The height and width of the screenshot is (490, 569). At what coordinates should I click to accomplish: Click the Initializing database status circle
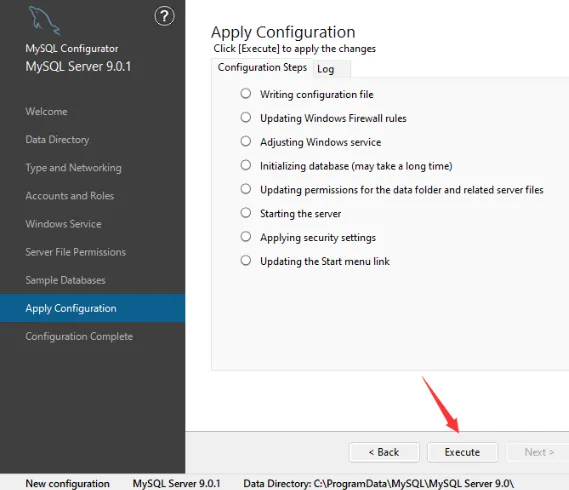[246, 165]
